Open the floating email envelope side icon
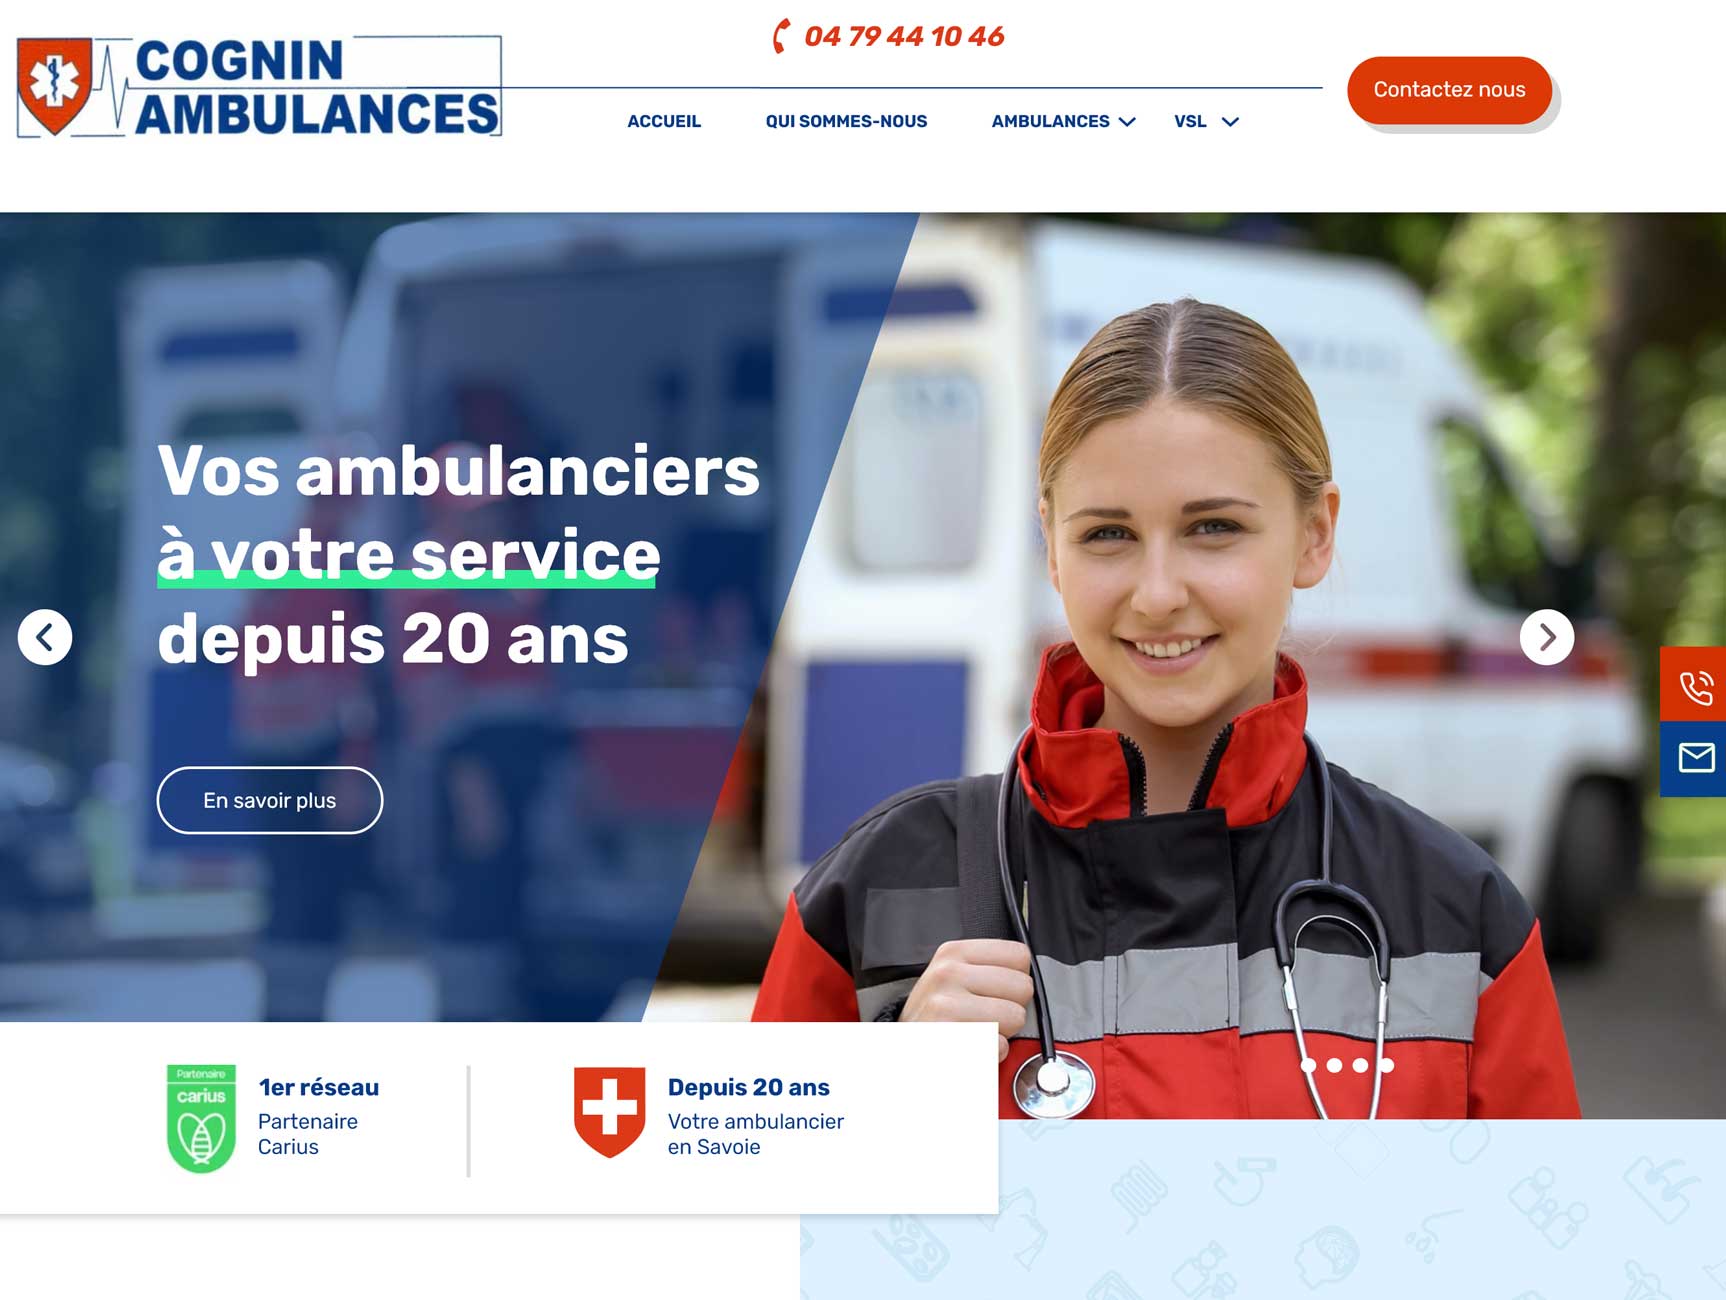 1694,759
